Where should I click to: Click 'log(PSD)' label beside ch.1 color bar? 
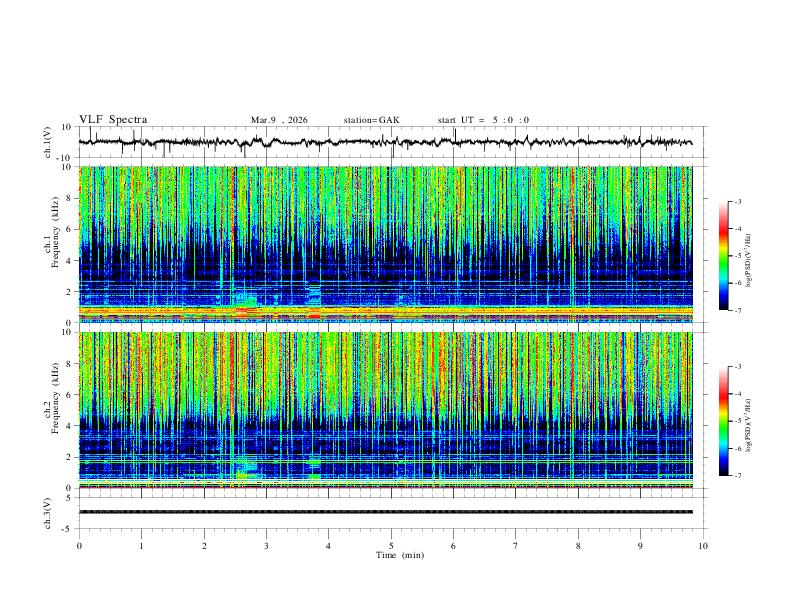click(x=748, y=261)
